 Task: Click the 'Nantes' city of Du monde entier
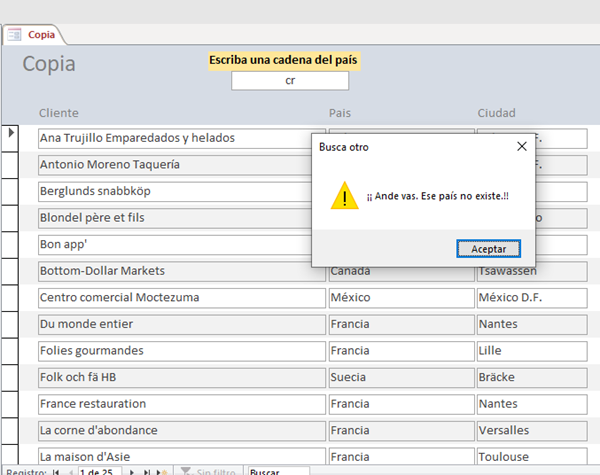point(532,325)
